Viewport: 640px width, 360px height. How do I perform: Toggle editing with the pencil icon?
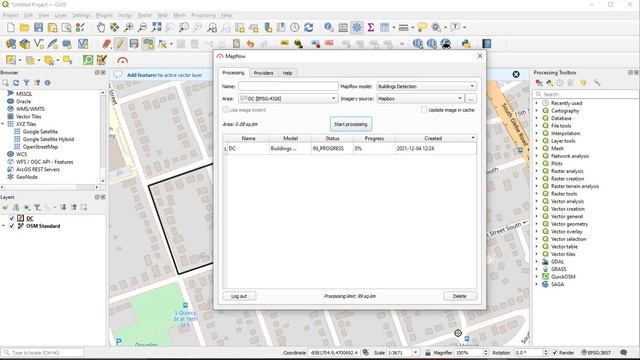(120, 44)
